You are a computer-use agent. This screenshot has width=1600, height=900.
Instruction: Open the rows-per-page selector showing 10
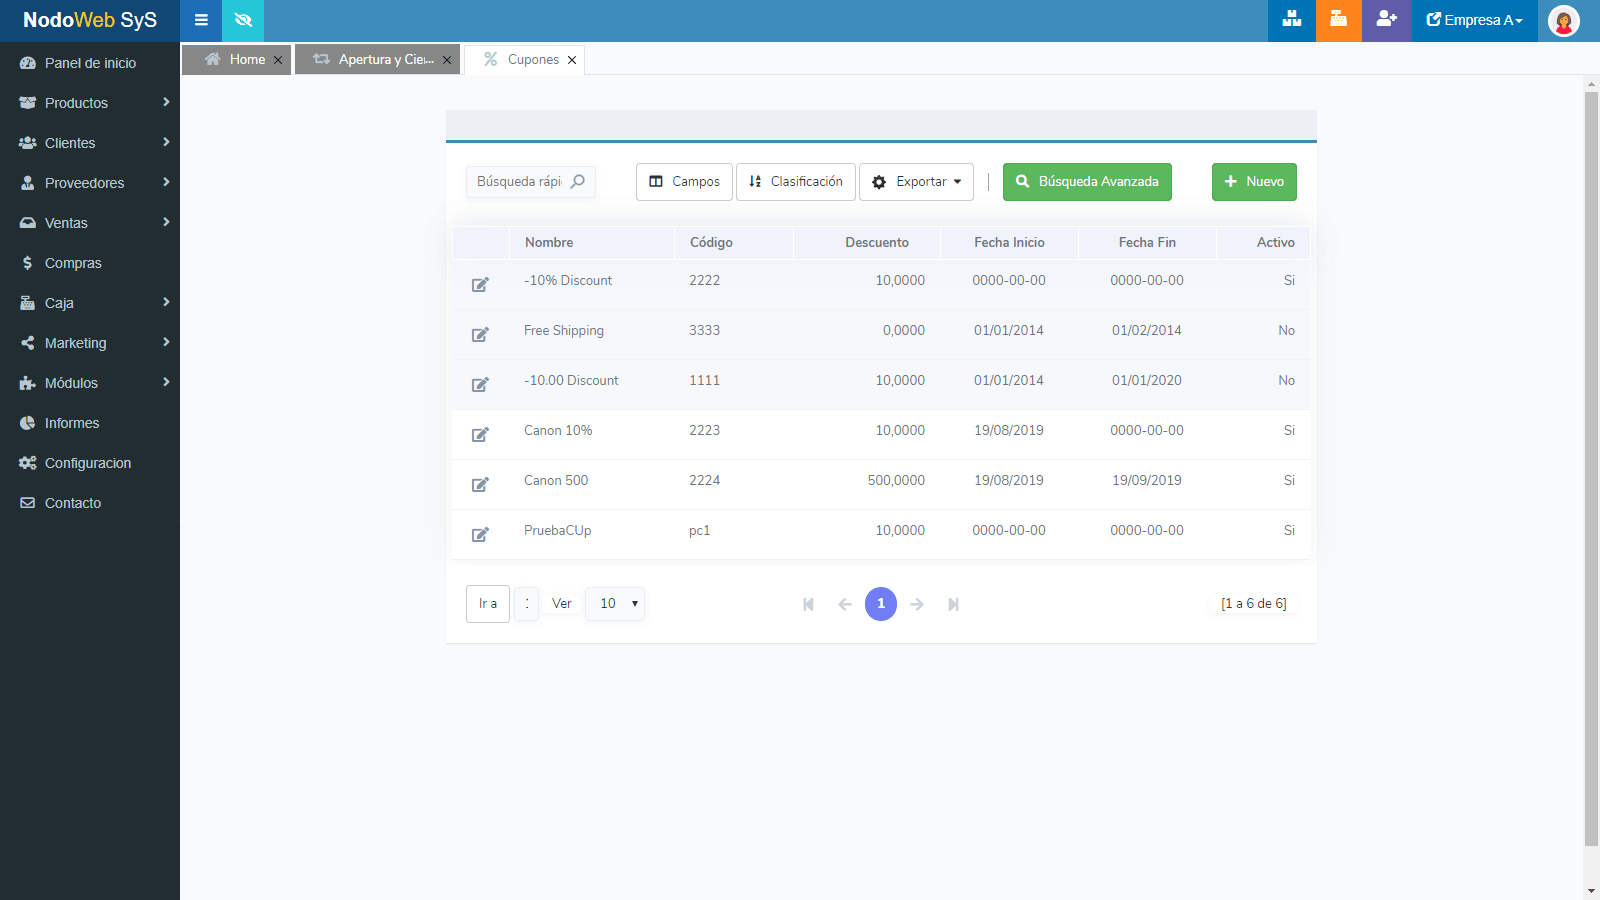(x=615, y=604)
